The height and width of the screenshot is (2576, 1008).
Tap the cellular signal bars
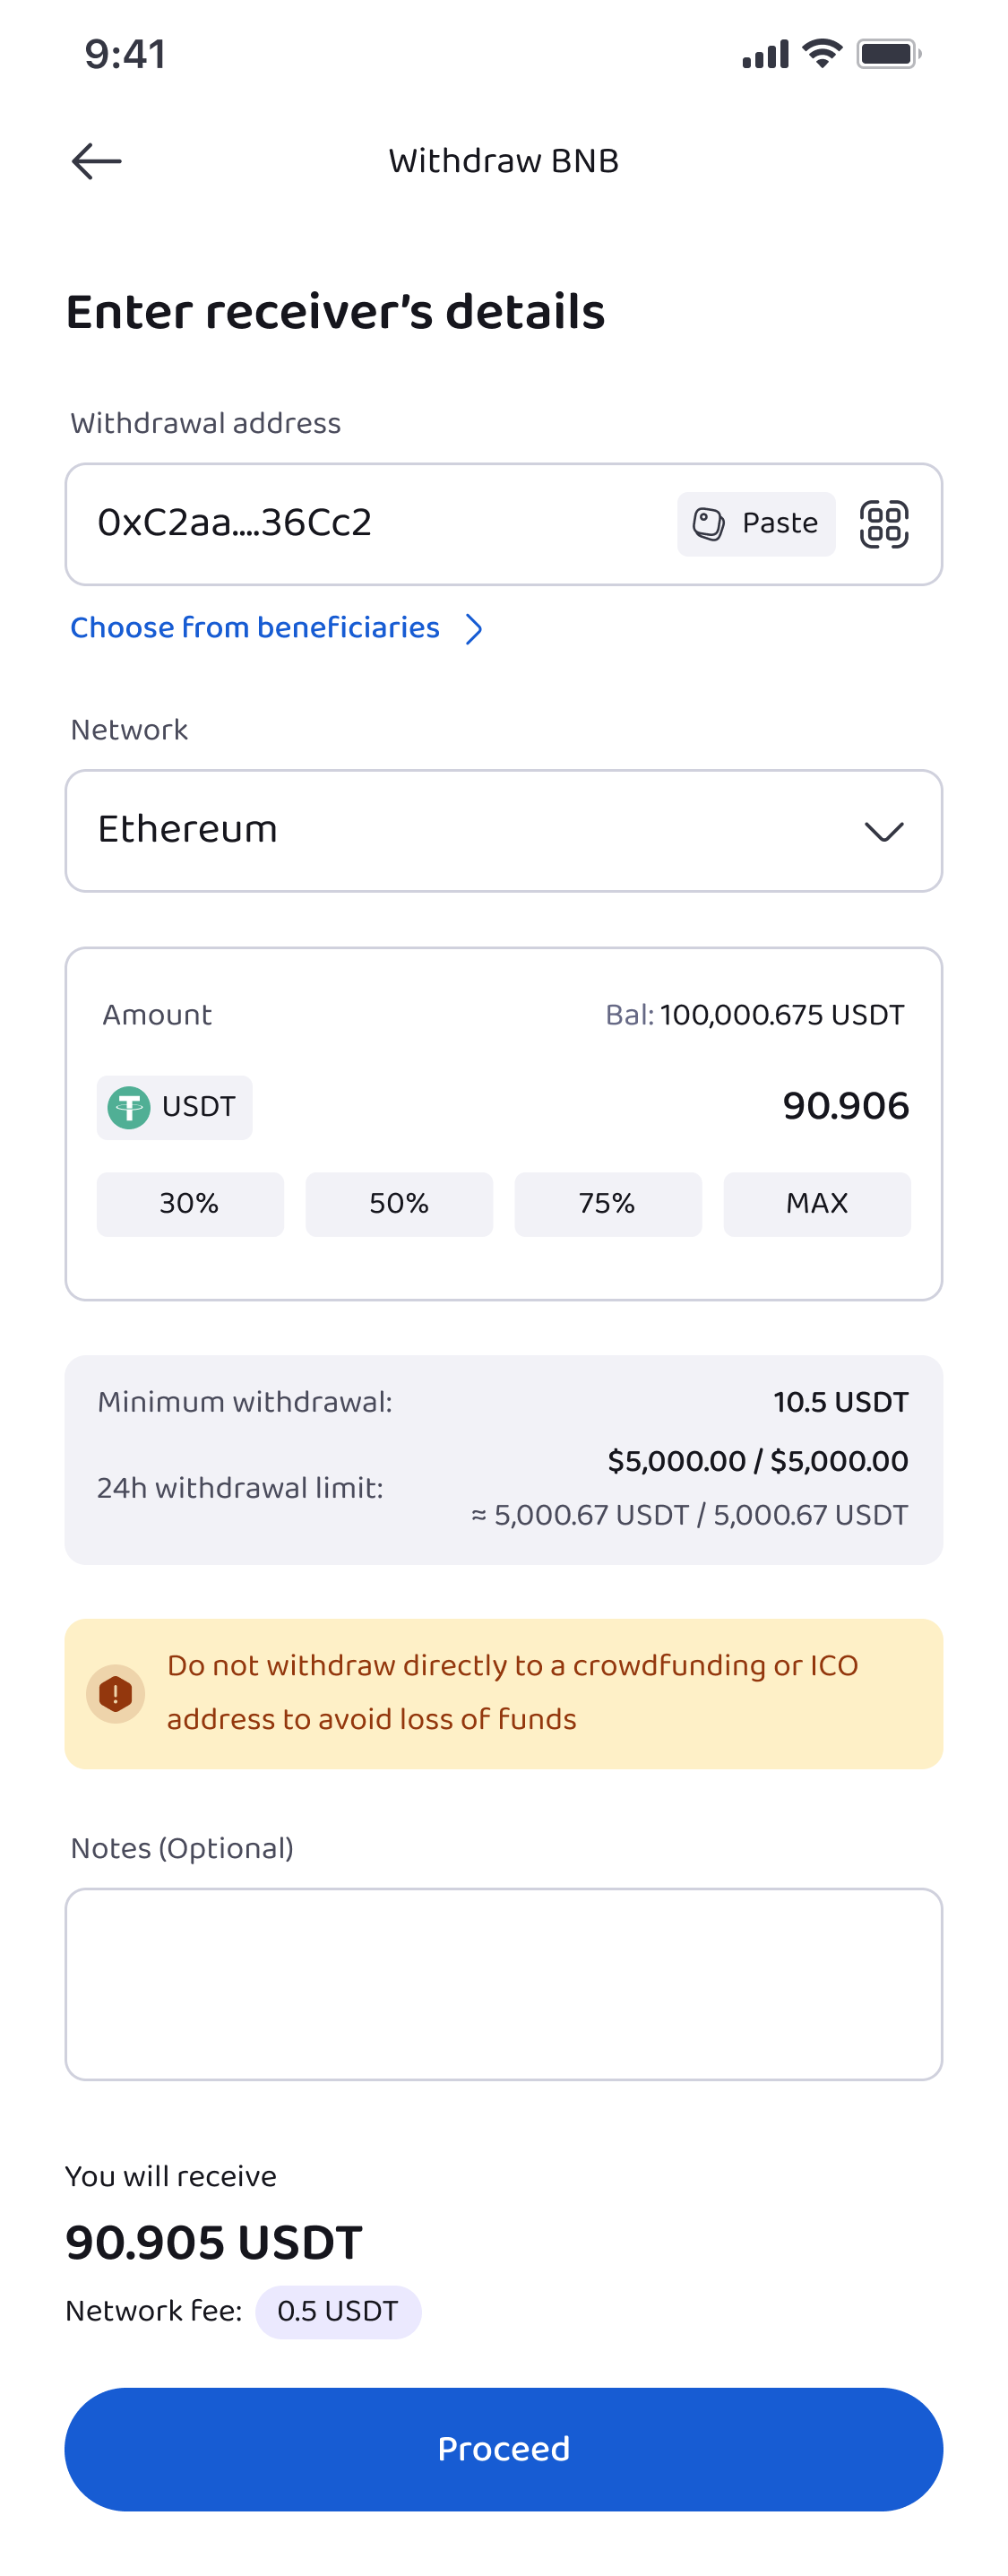click(x=765, y=56)
